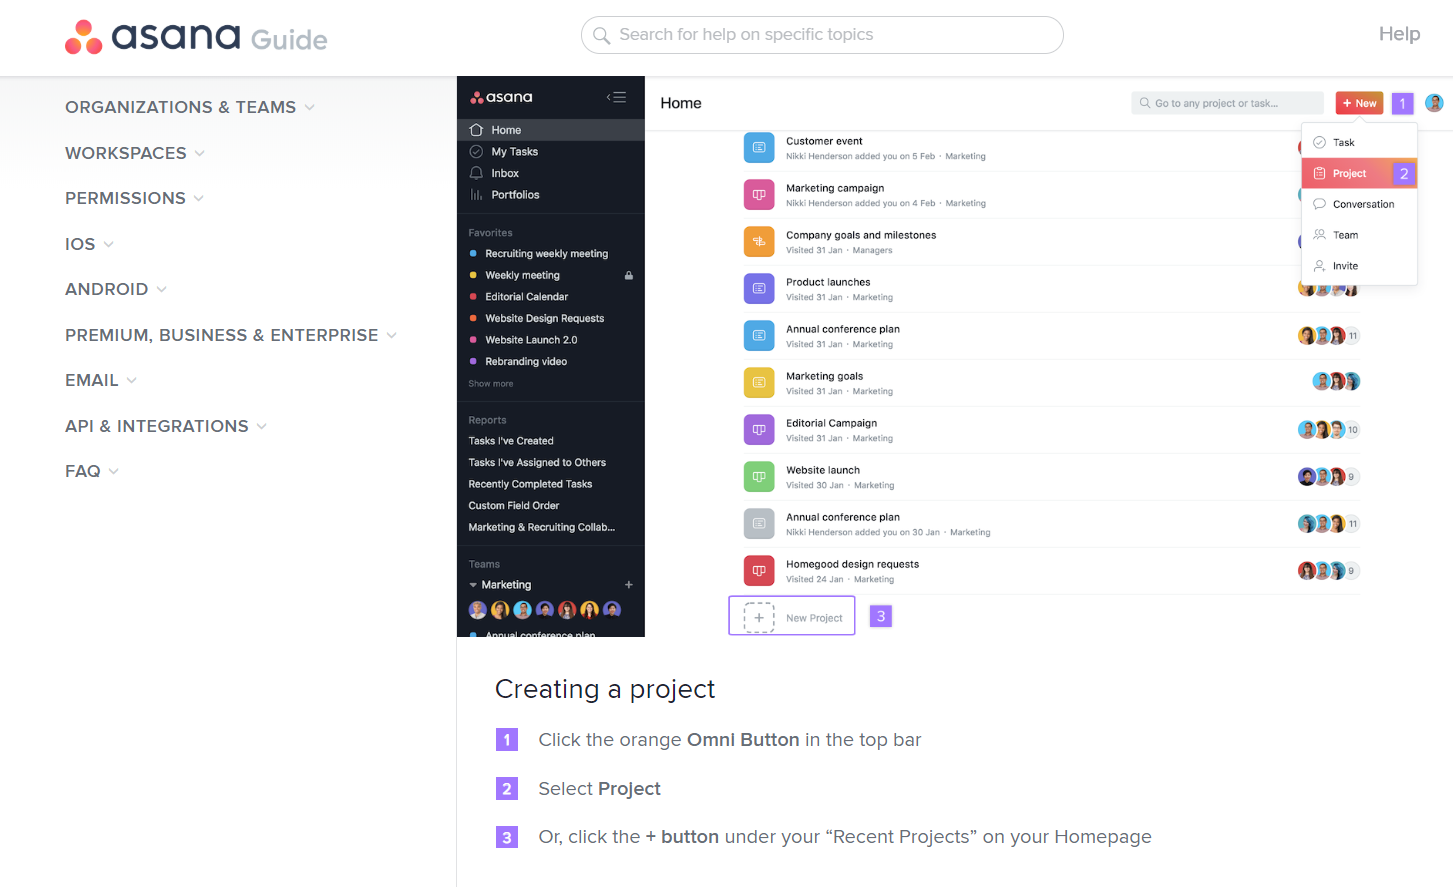Click the purple Editorial Campaign project icon
Viewport: 1453px width, 887px height.
tap(759, 430)
